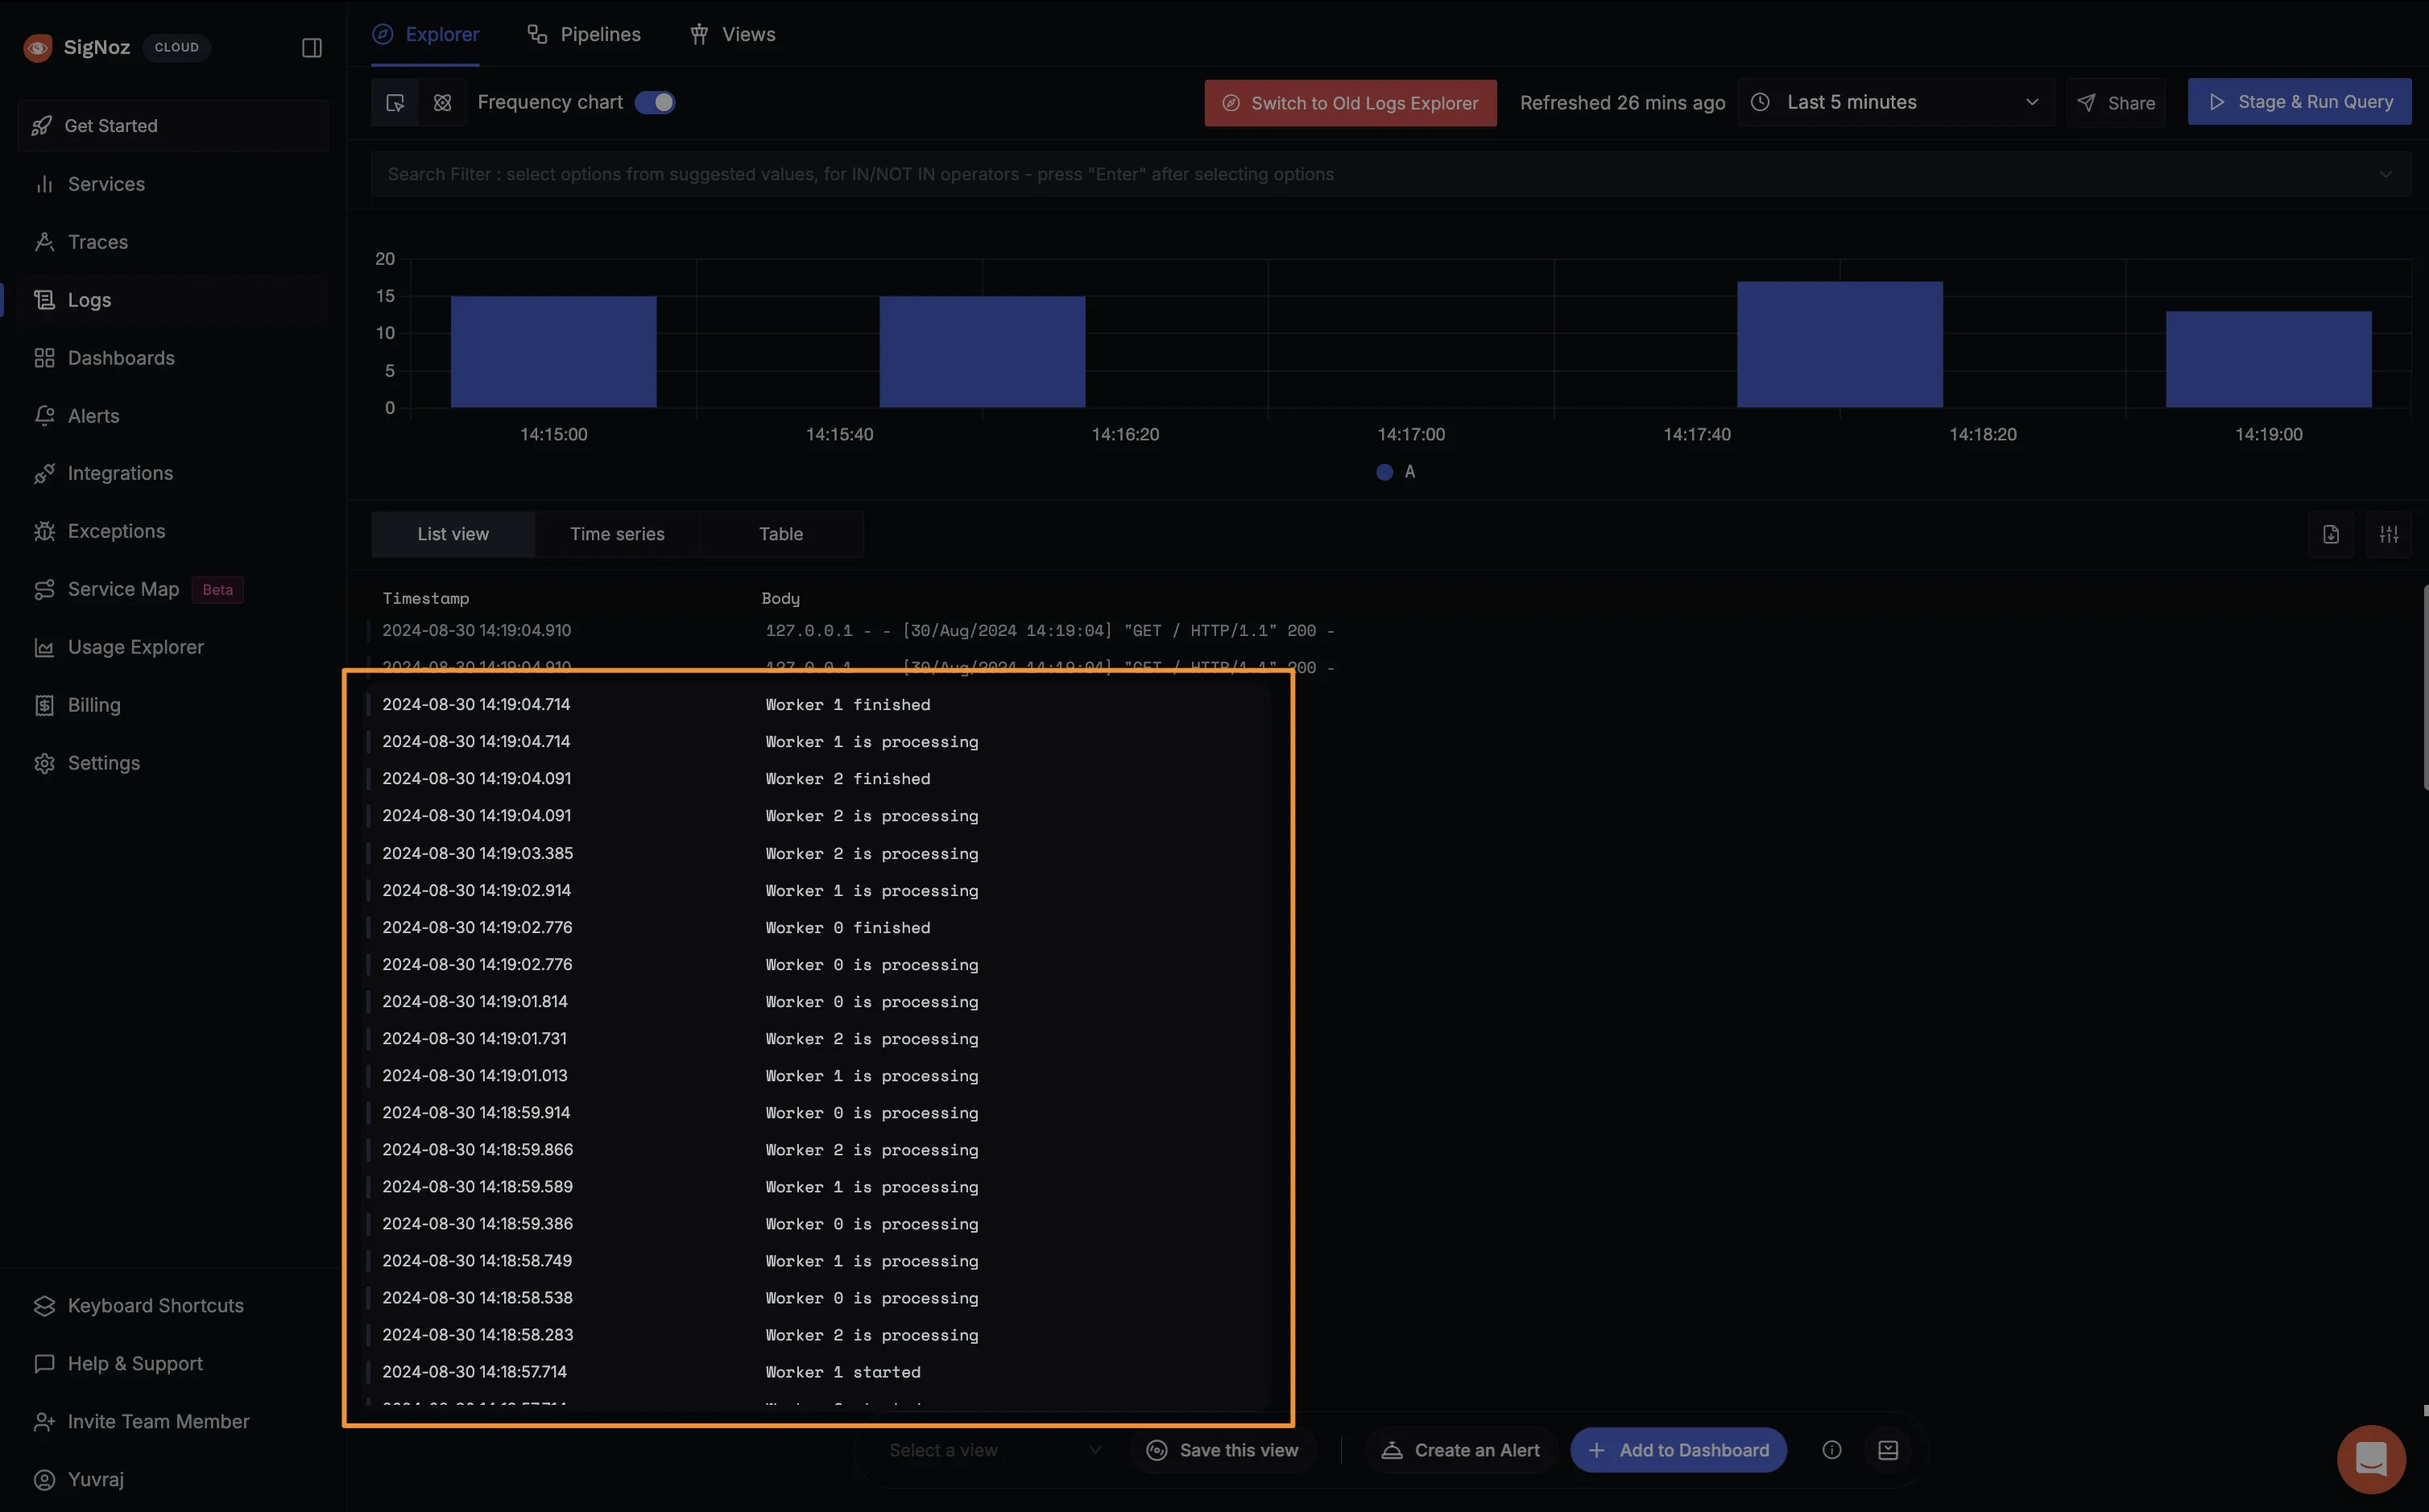
Task: Open the Select a view dropdown
Action: 994,1450
